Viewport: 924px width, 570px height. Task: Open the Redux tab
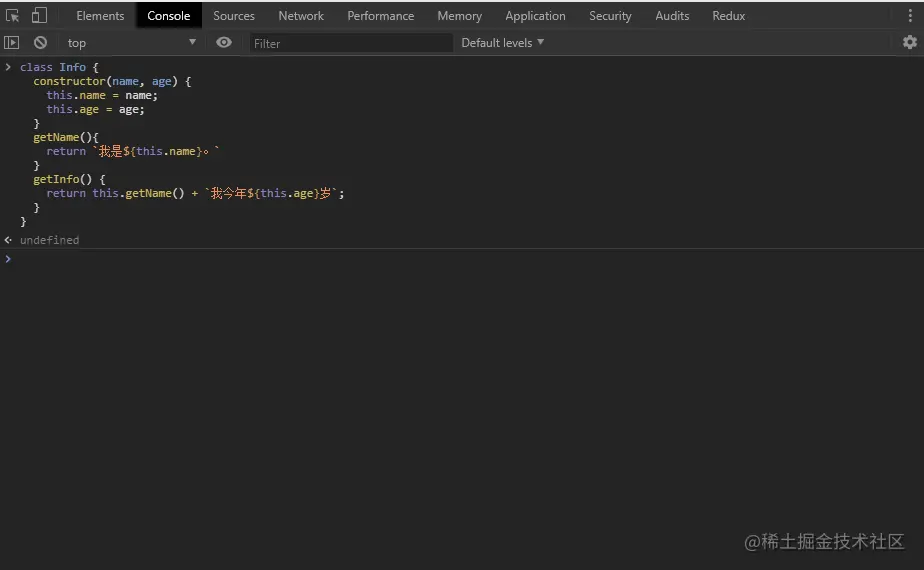tap(728, 16)
